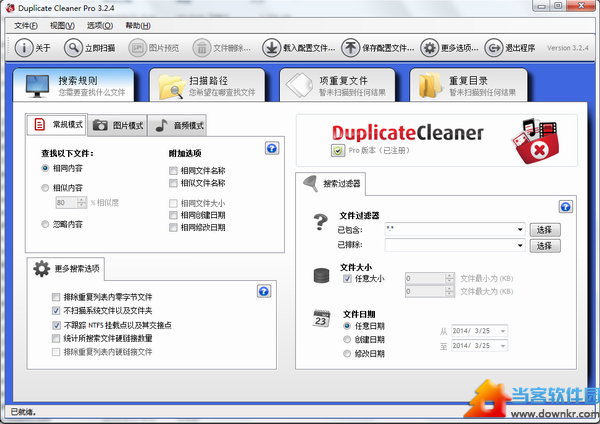
Task: Expand the 已包含 filter dropdown
Action: 520,229
